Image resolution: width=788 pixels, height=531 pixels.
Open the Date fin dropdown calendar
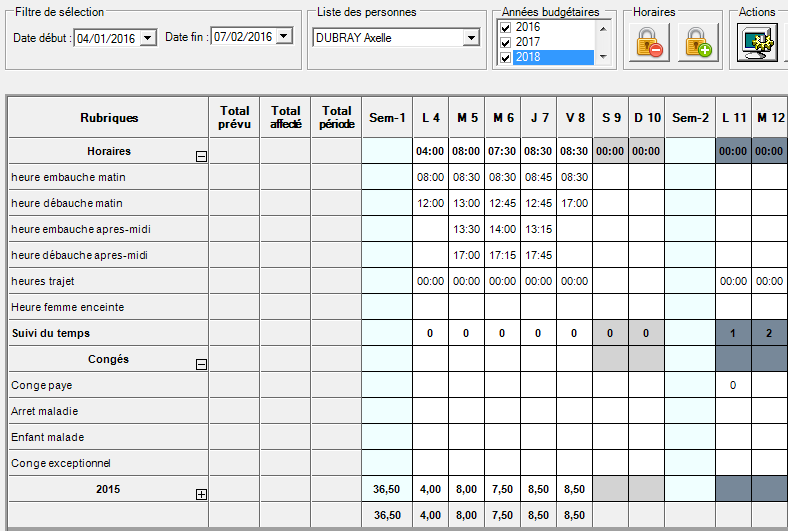click(x=284, y=37)
